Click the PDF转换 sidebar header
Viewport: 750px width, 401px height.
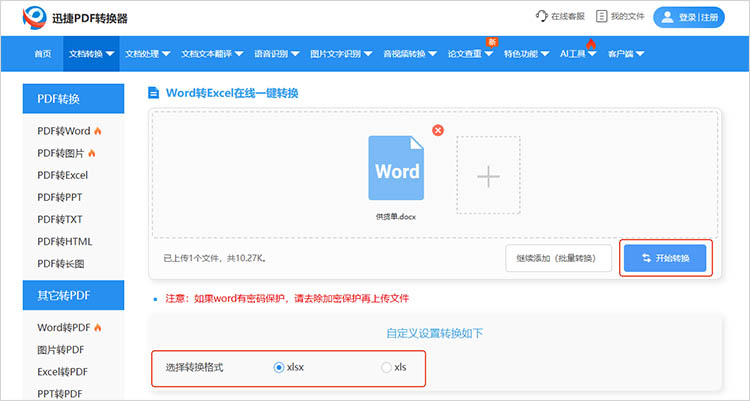[x=73, y=99]
